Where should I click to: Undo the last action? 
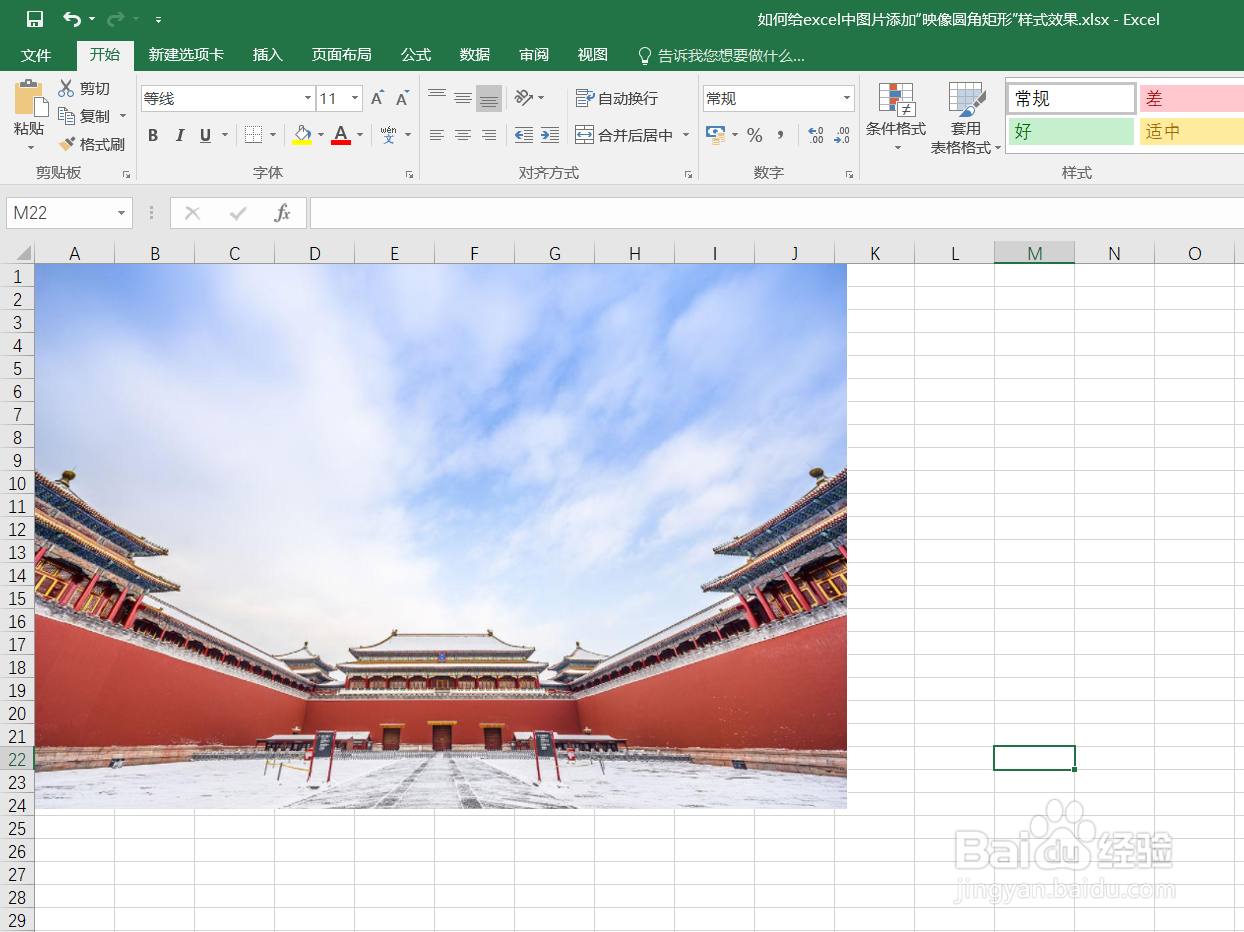point(71,19)
